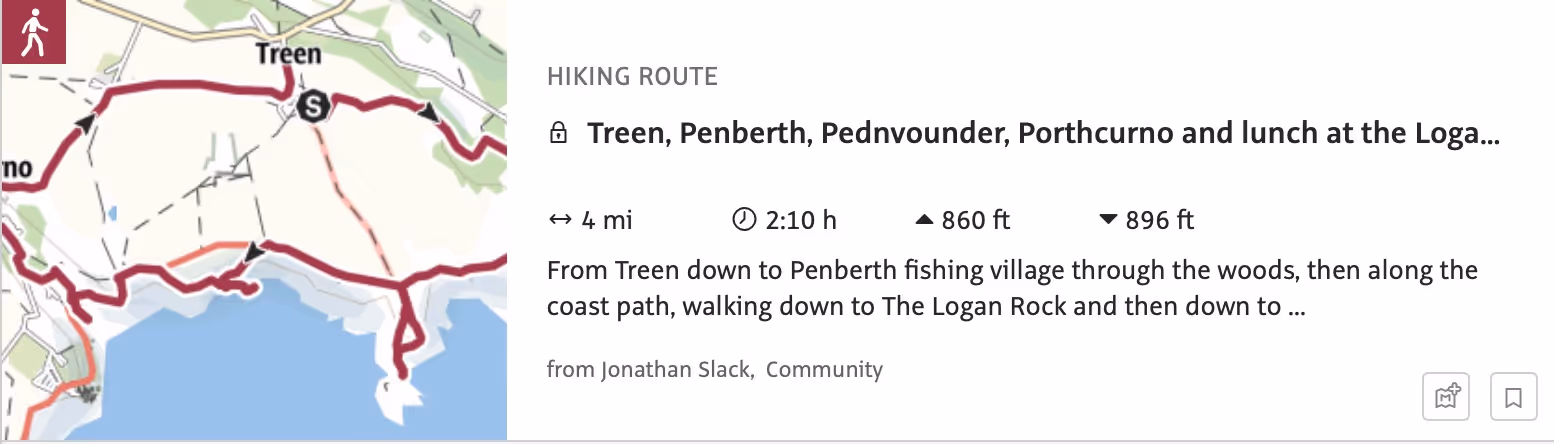Image resolution: width=1554 pixels, height=444 pixels.
Task: Open the Treen, Penberth, Pednvounder route title
Action: coord(1043,134)
